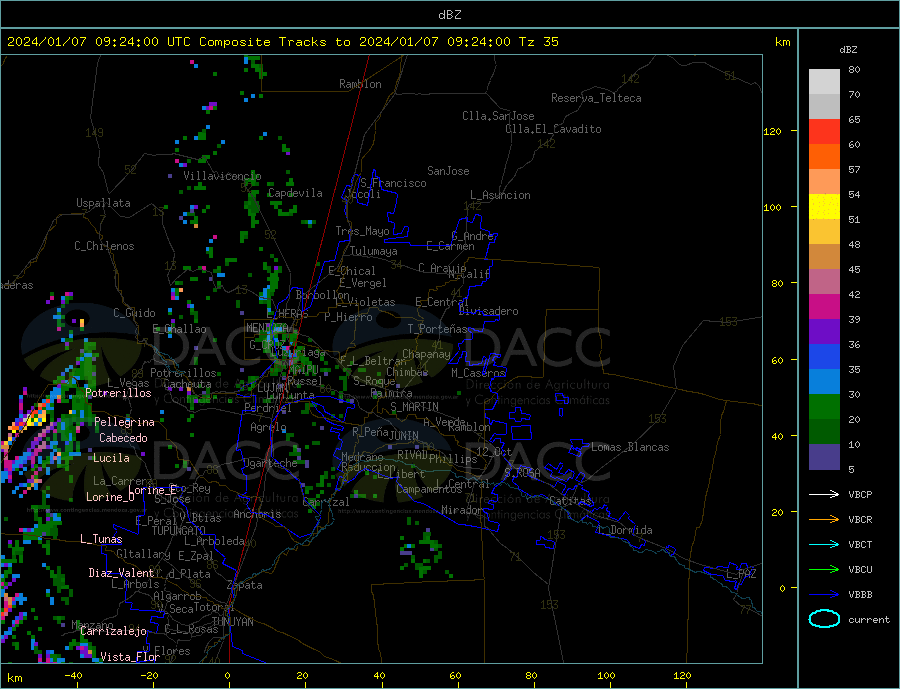900x689 pixels.
Task: Click the Clla.El_Cavadito label
Action: [553, 129]
